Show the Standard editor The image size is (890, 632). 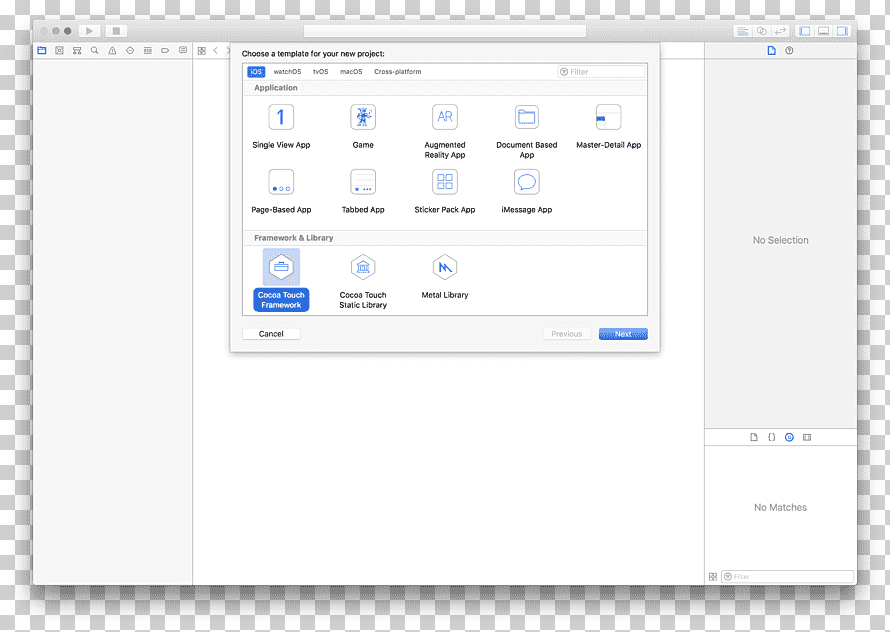(742, 31)
